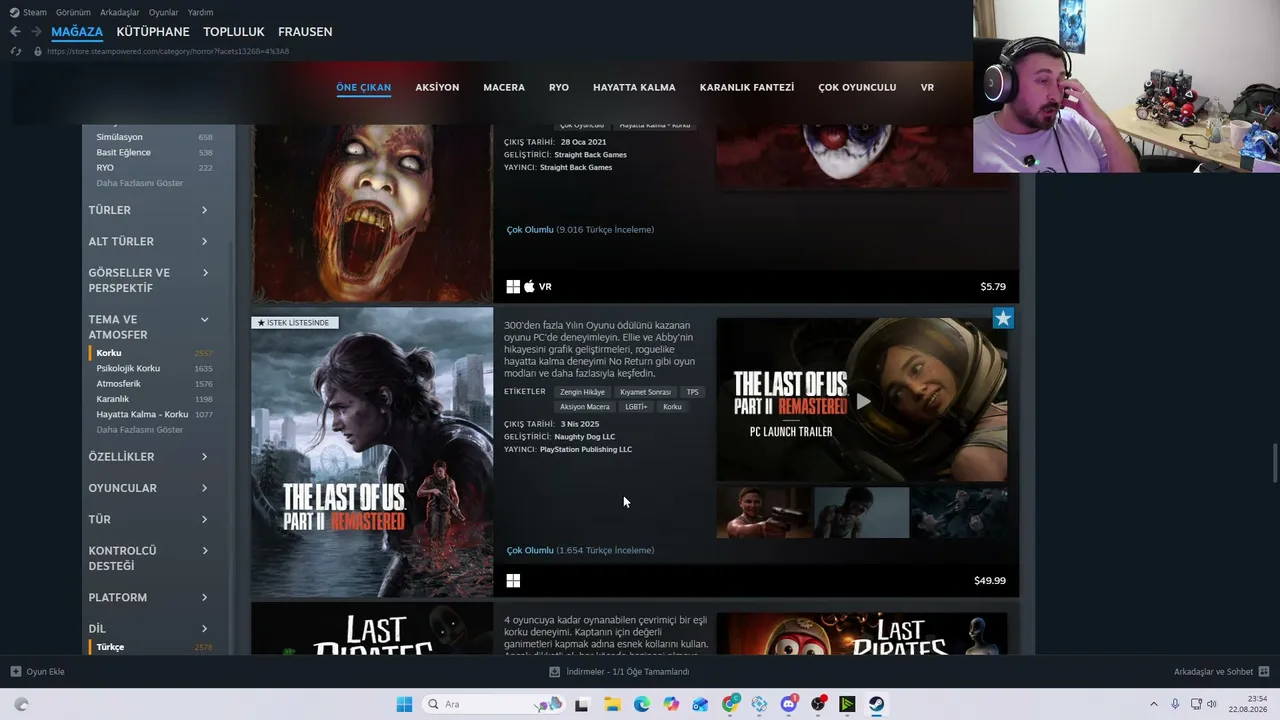The image size is (1280, 720).
Task: Show hidden system tray icons
Action: pos(1153,704)
